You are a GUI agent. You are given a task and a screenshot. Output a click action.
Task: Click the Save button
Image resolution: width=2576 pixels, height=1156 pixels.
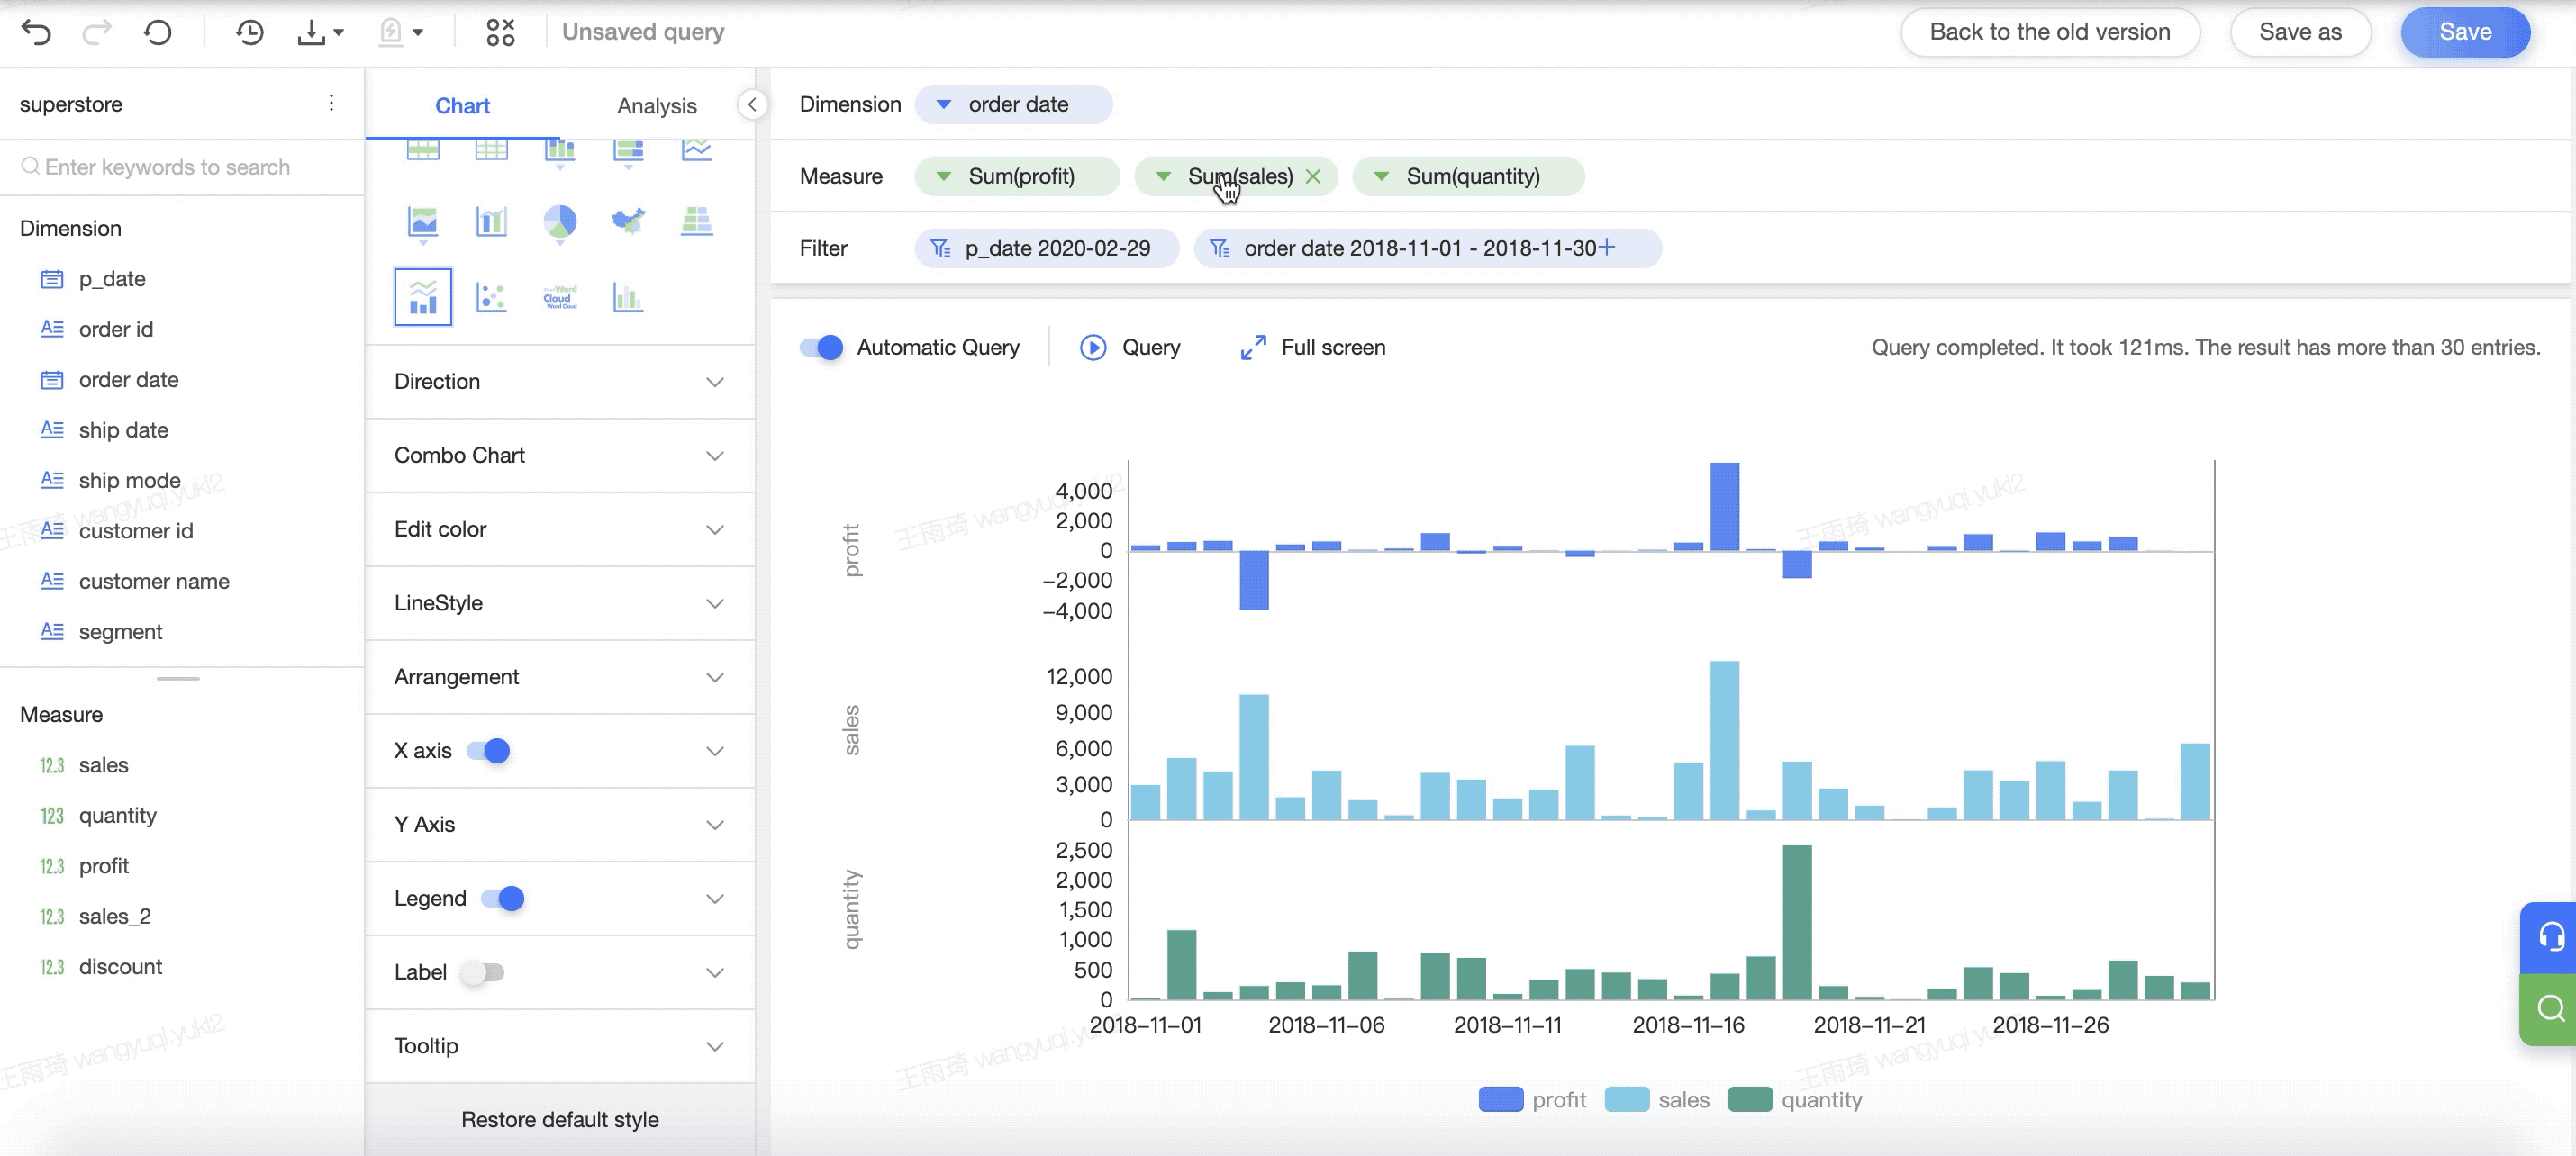[2465, 32]
